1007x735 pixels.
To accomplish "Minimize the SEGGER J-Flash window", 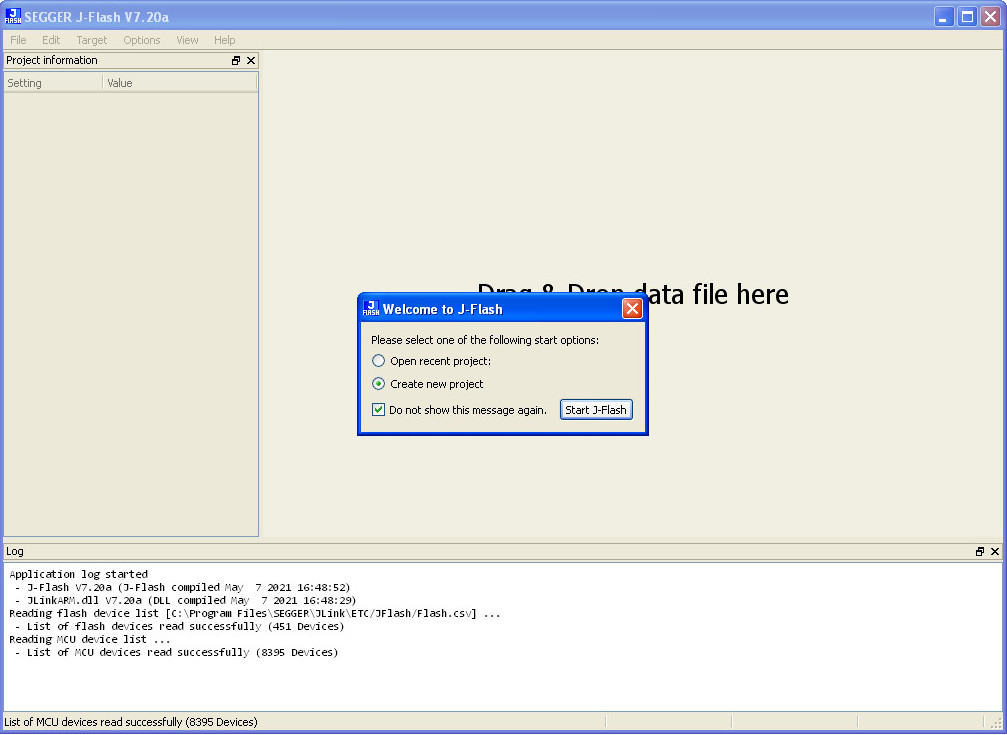I will (943, 17).
